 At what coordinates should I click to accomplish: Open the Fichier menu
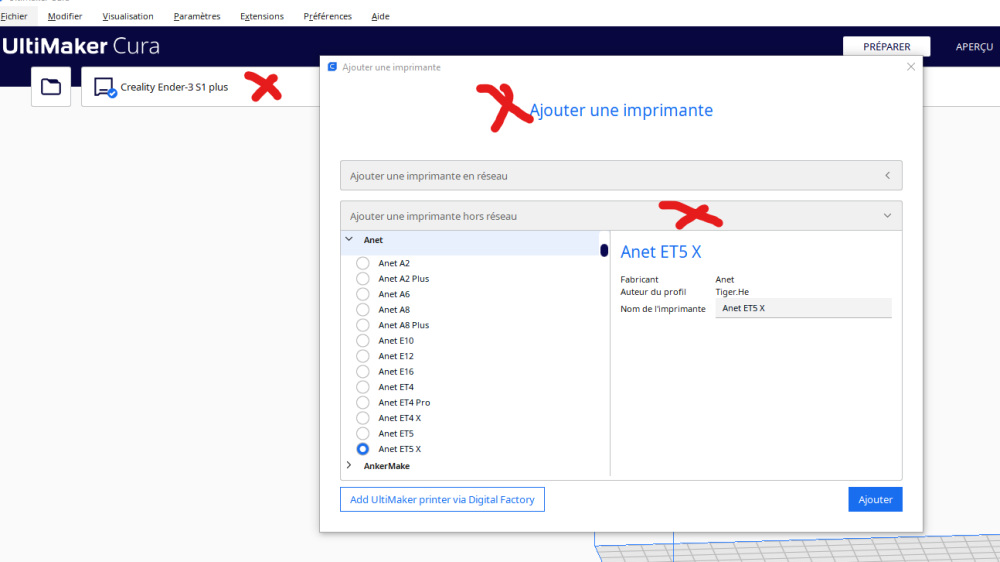(x=14, y=16)
